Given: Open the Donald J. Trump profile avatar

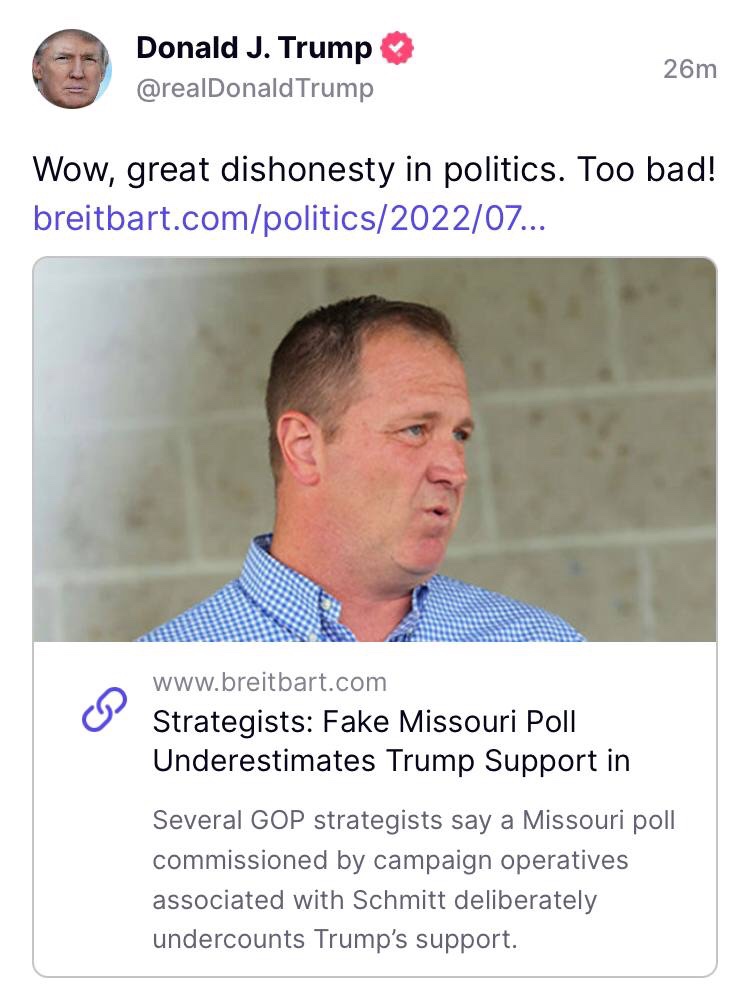Looking at the screenshot, I should 72,68.
